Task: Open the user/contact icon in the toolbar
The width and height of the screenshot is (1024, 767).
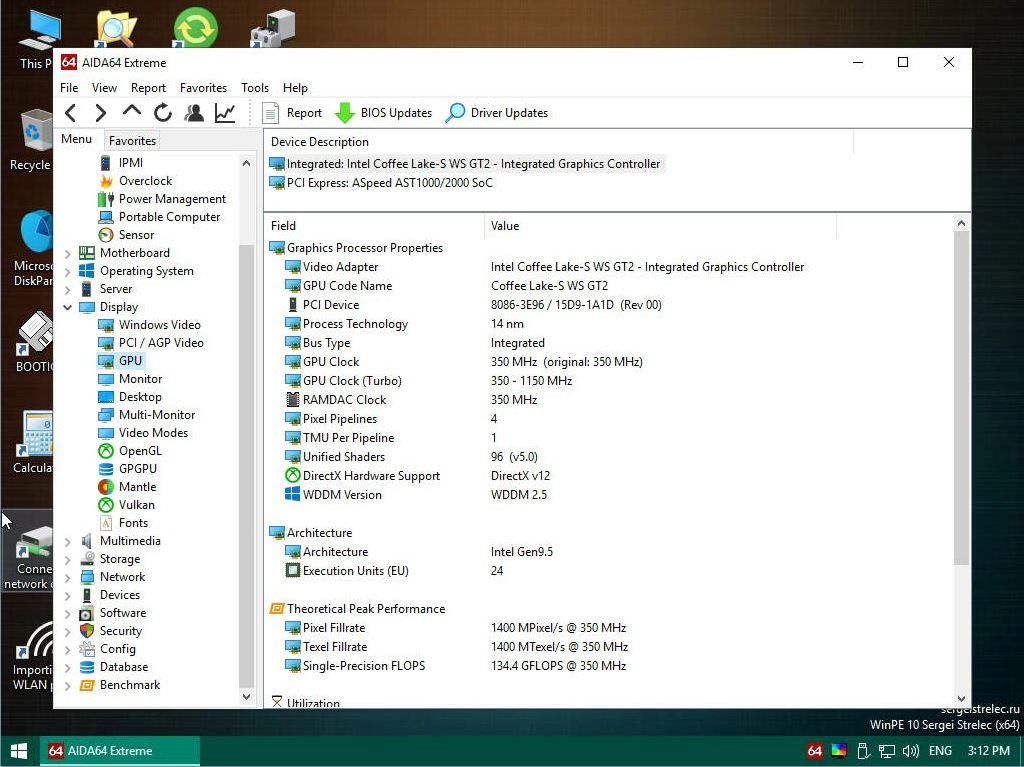Action: coord(194,113)
